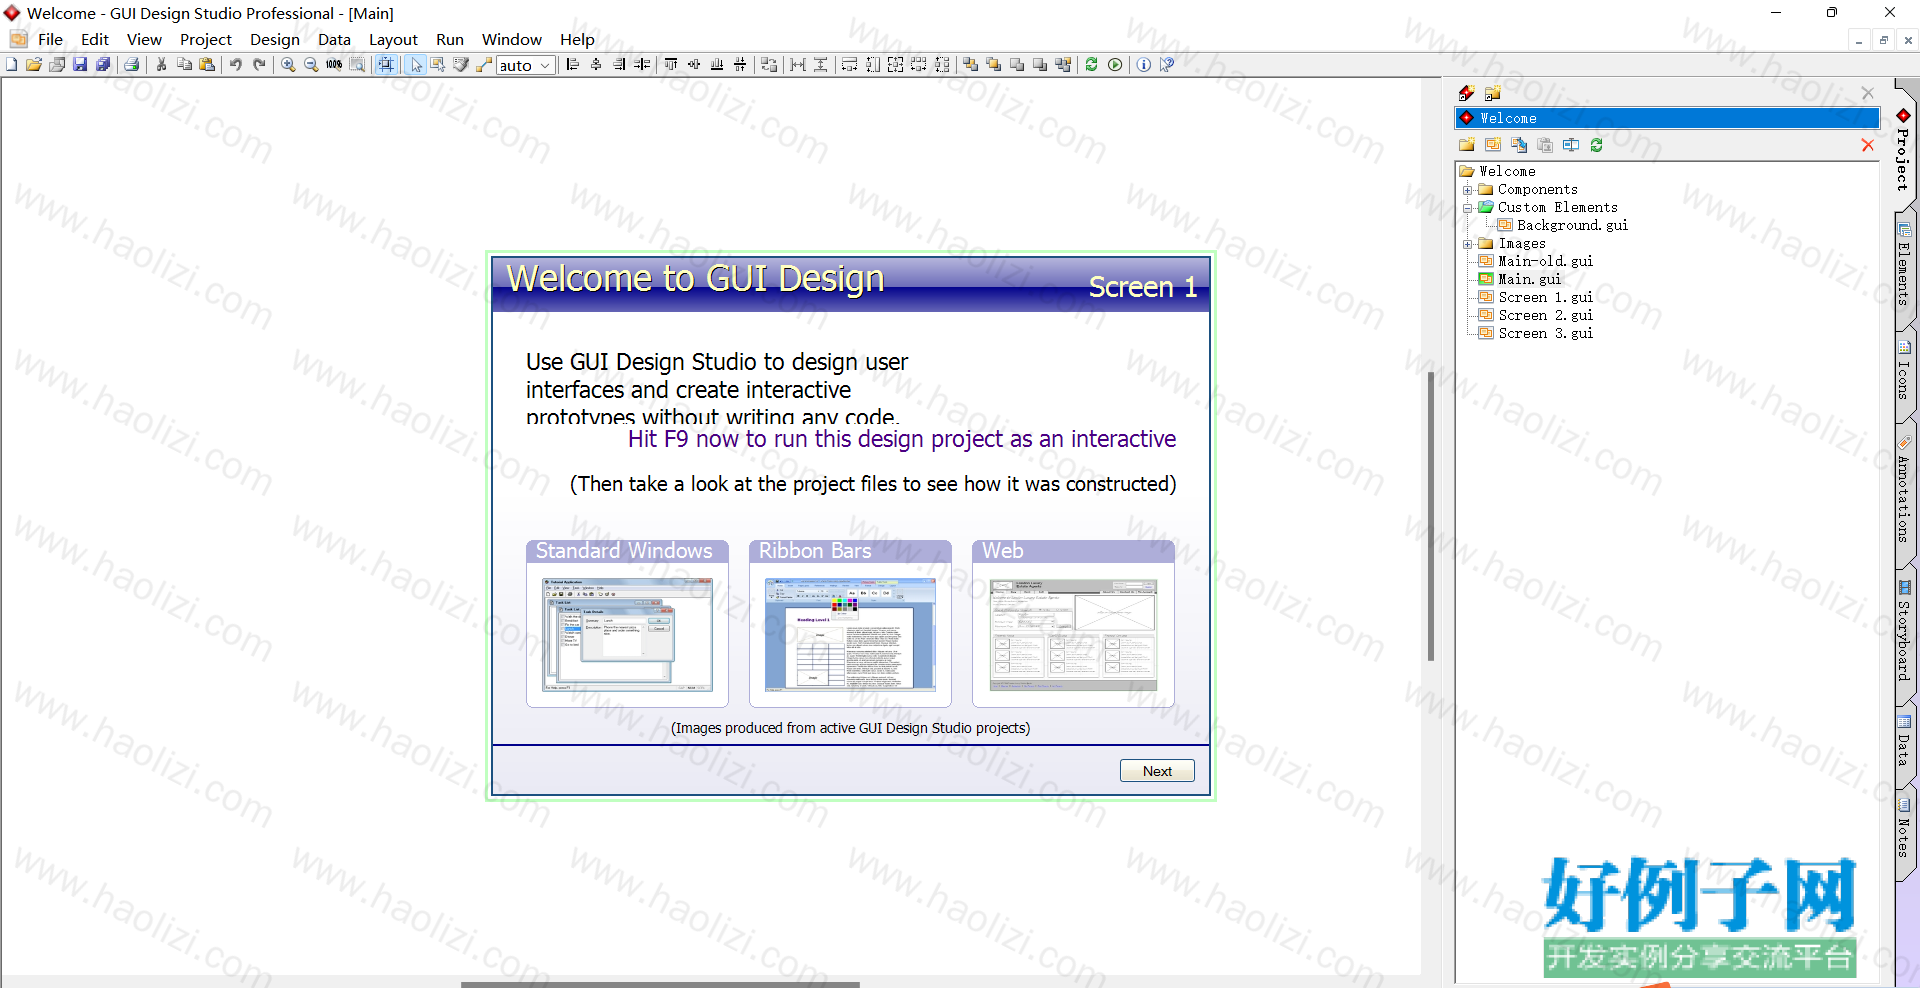Open the Window menu
1920x988 pixels.
512,39
